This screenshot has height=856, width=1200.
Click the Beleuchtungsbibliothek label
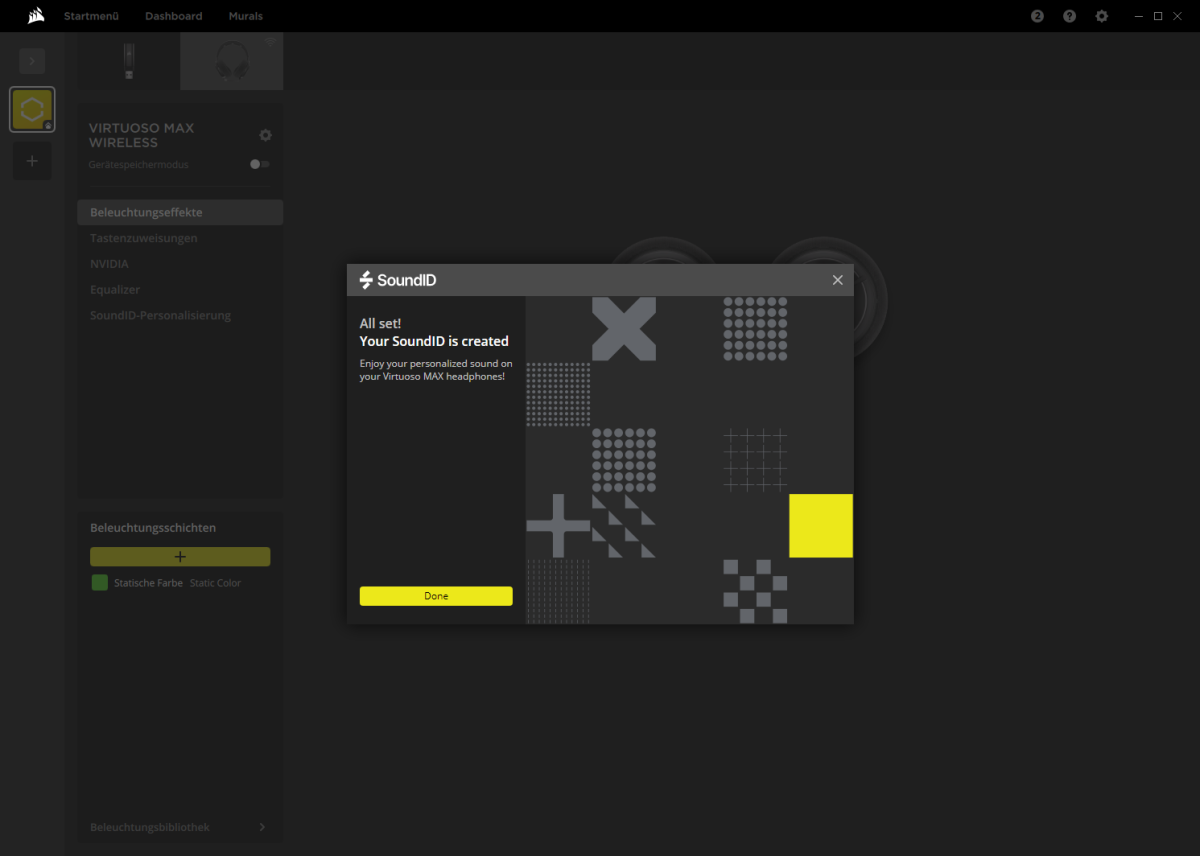pyautogui.click(x=150, y=827)
